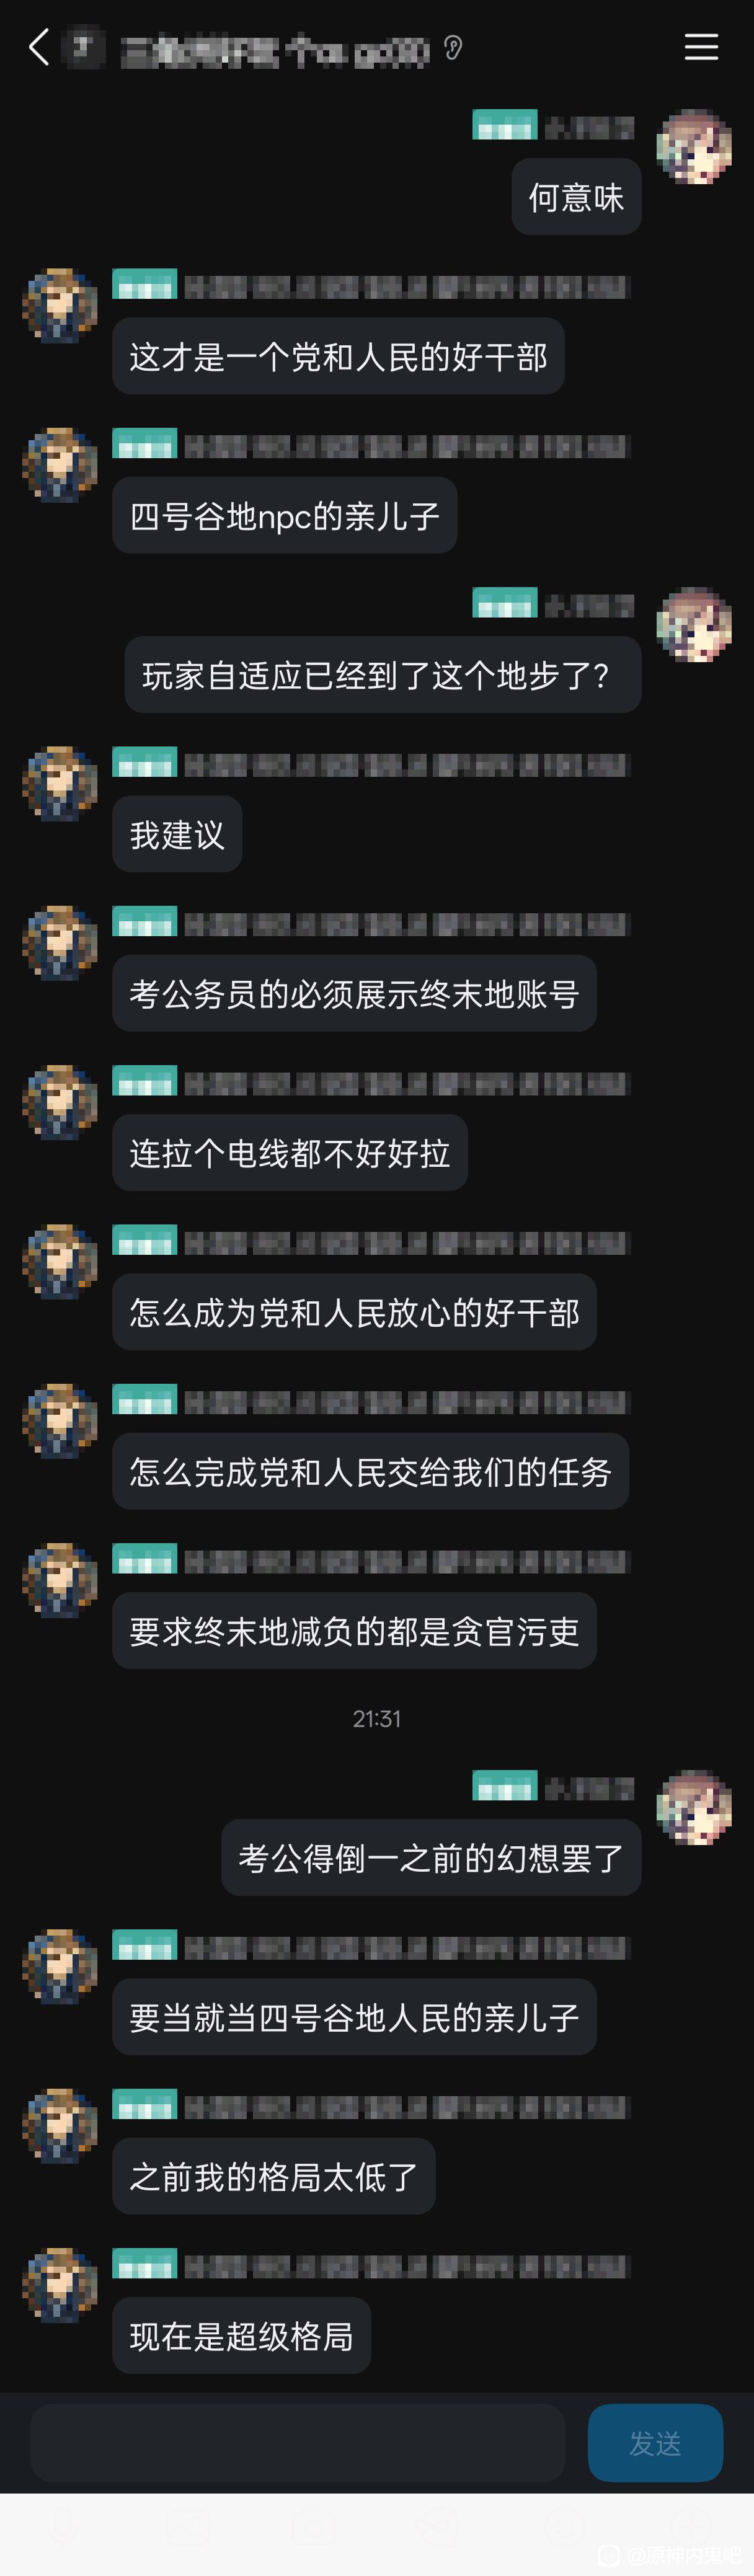754x2576 pixels.
Task: Tap the avatar beside '考公得倒一之前的幻想罢了'
Action: pos(694,1807)
